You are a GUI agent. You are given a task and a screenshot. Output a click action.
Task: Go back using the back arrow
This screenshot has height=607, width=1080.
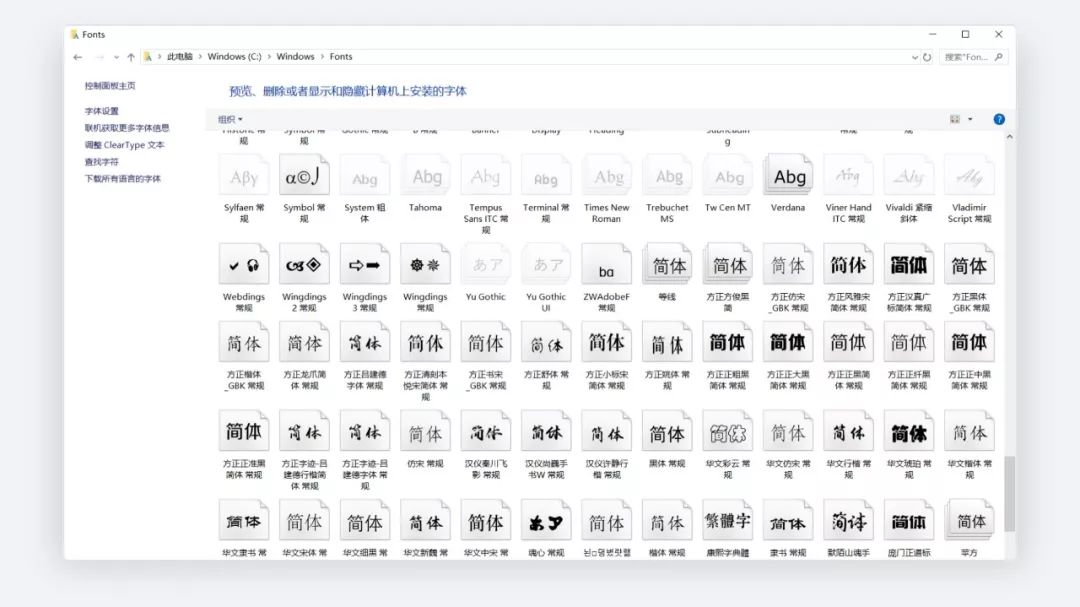78,57
